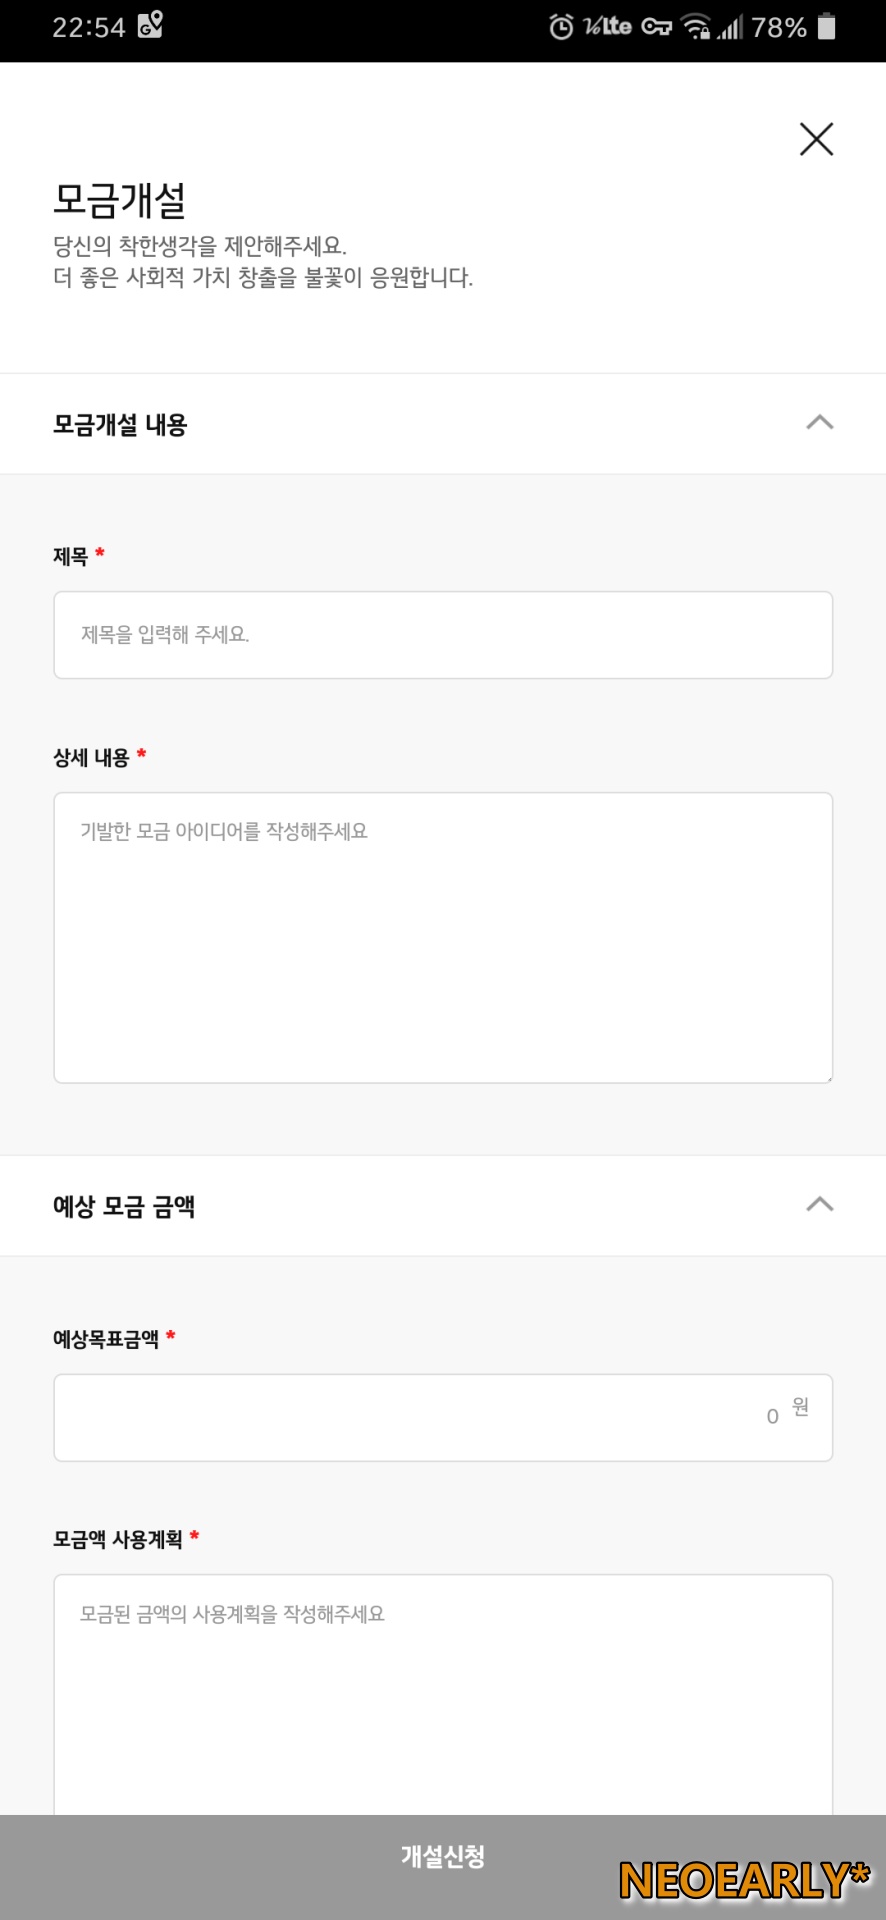This screenshot has width=886, height=1920.
Task: Collapse the 모금개설 내용 section chevron
Action: (819, 422)
